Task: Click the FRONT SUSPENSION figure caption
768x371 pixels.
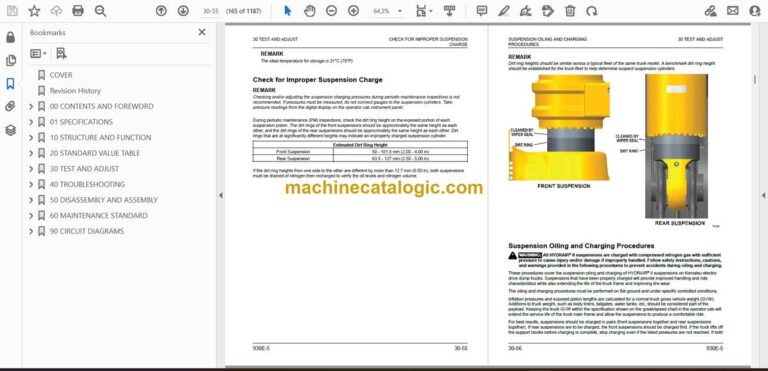Action: click(564, 186)
